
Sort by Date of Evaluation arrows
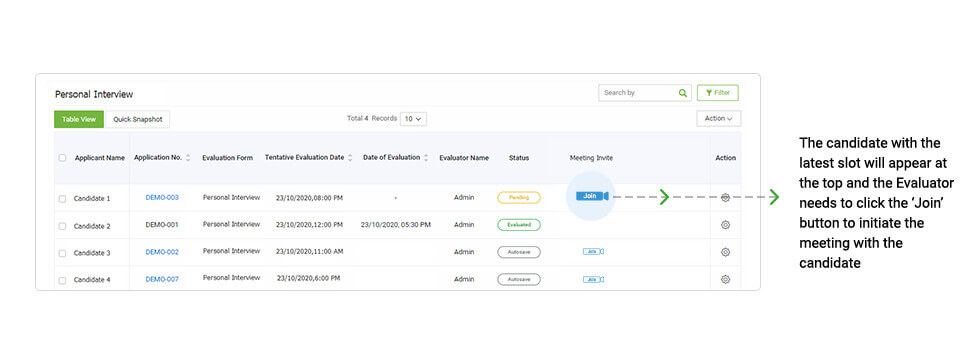click(426, 158)
